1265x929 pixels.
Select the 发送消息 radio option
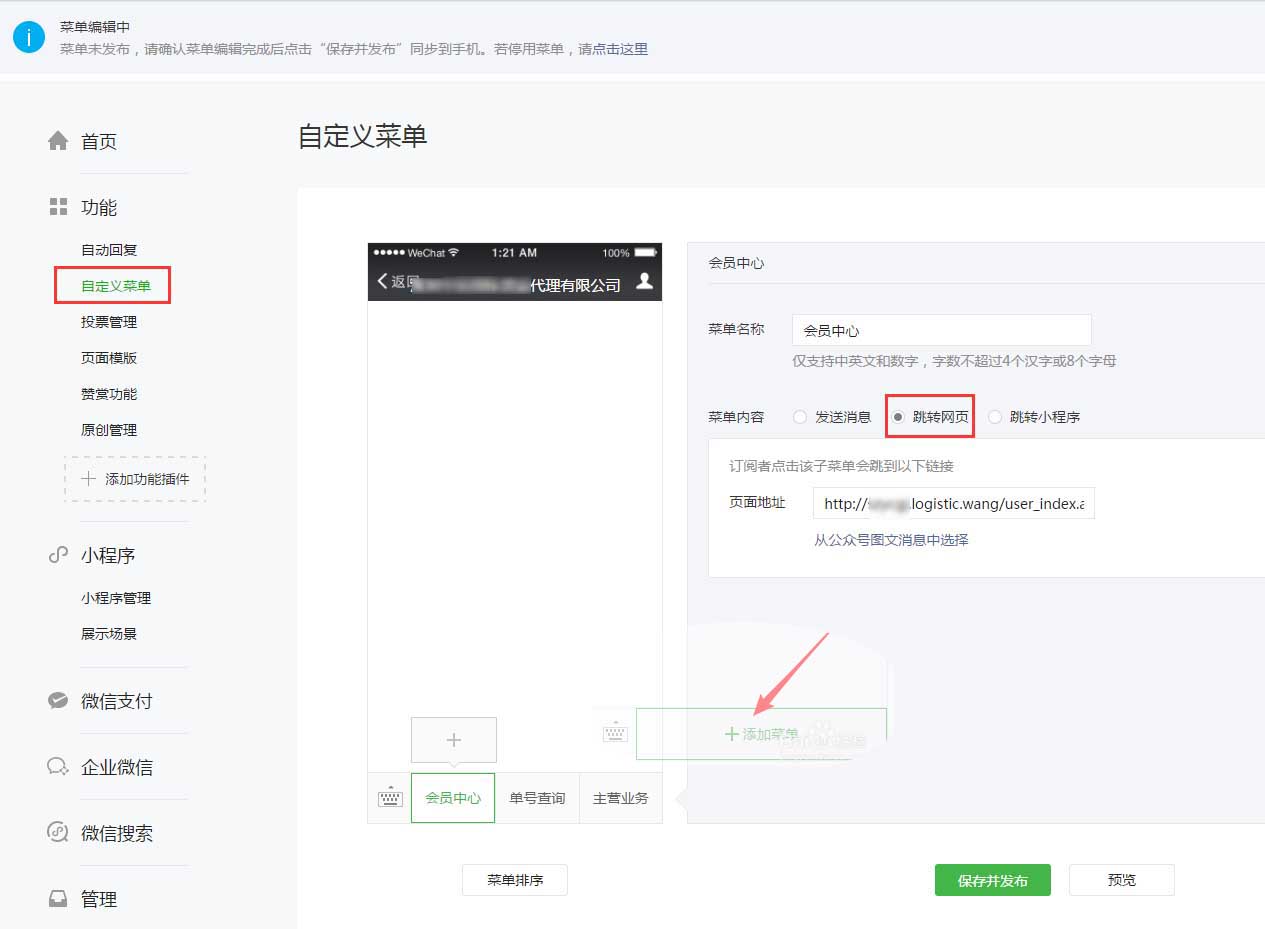(800, 417)
